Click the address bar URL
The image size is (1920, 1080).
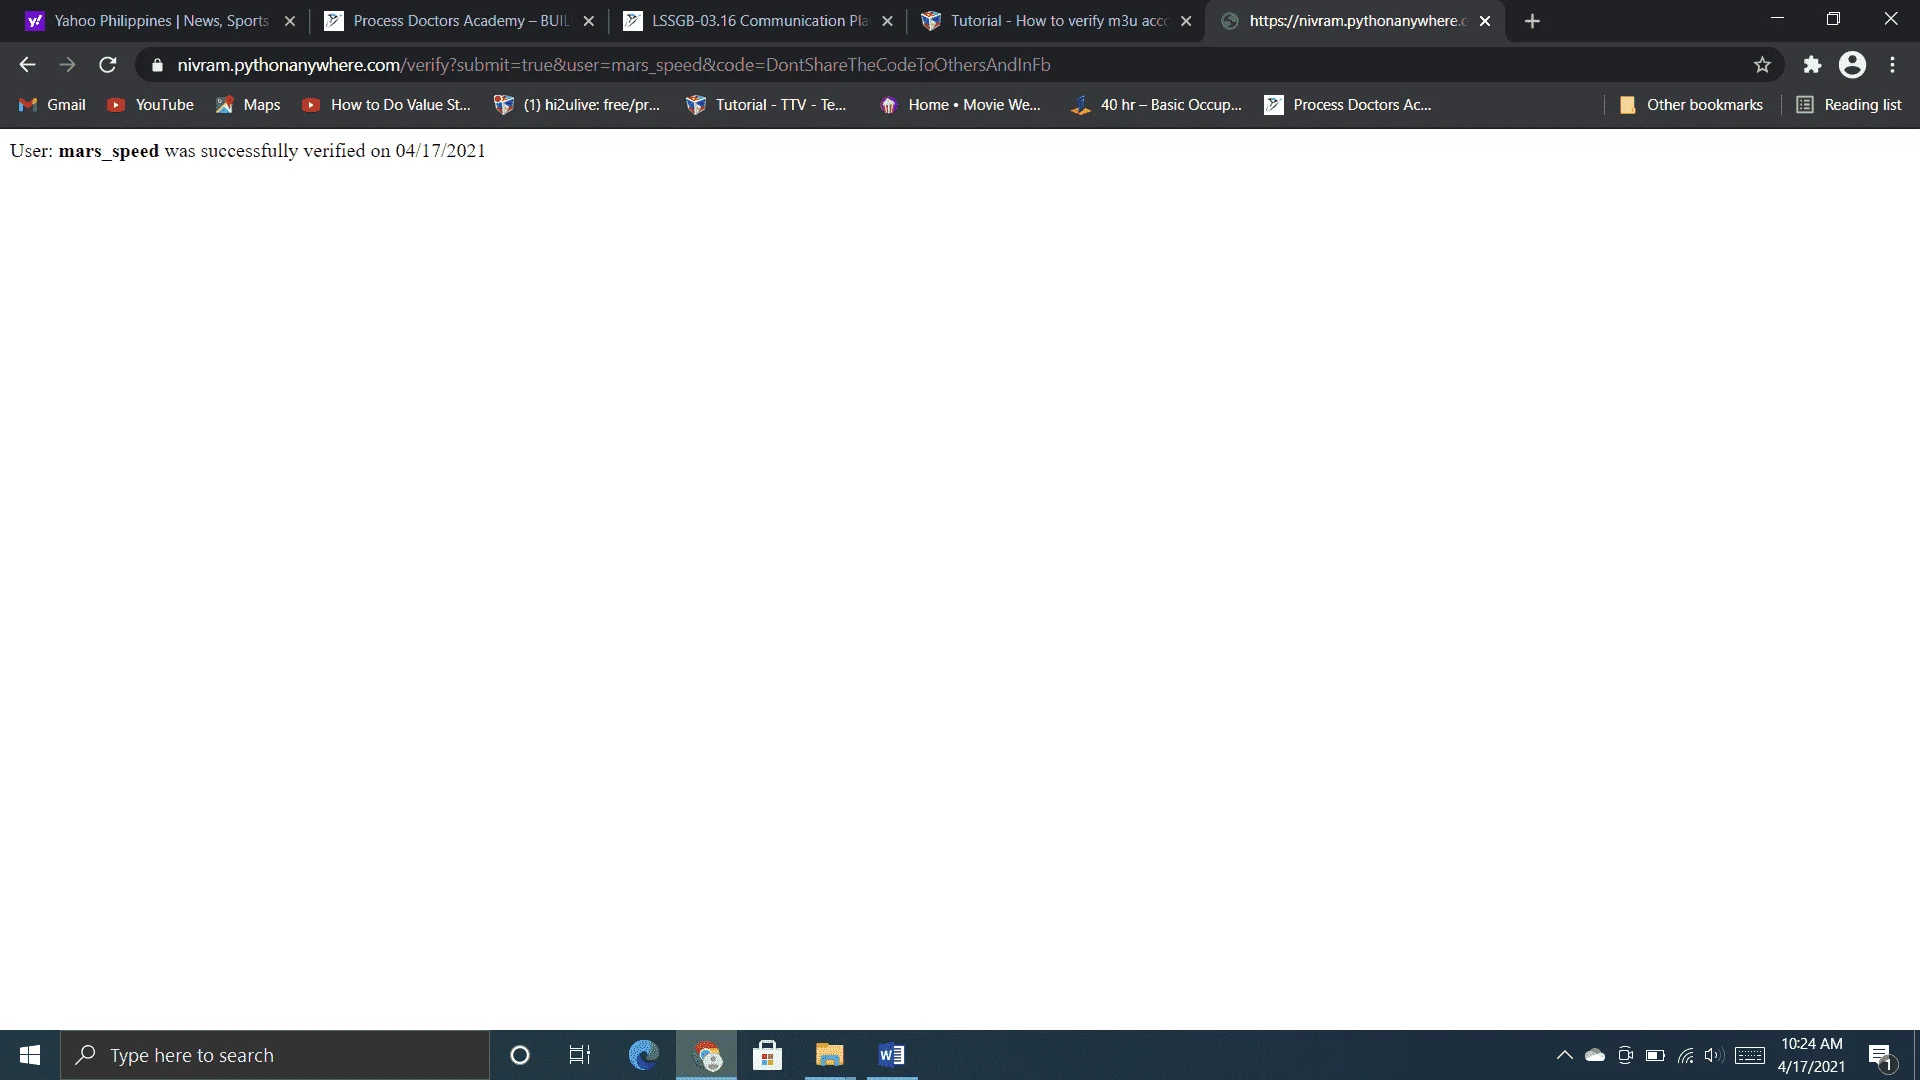pos(614,65)
